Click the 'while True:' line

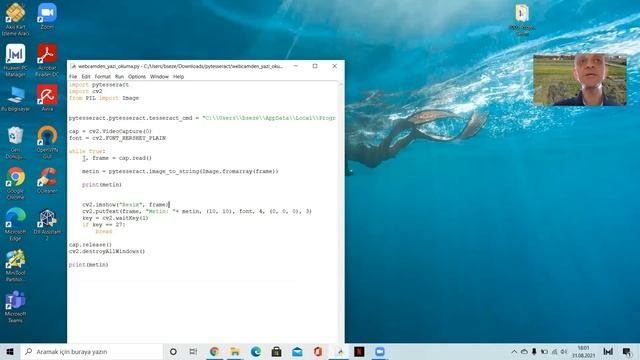(x=87, y=151)
